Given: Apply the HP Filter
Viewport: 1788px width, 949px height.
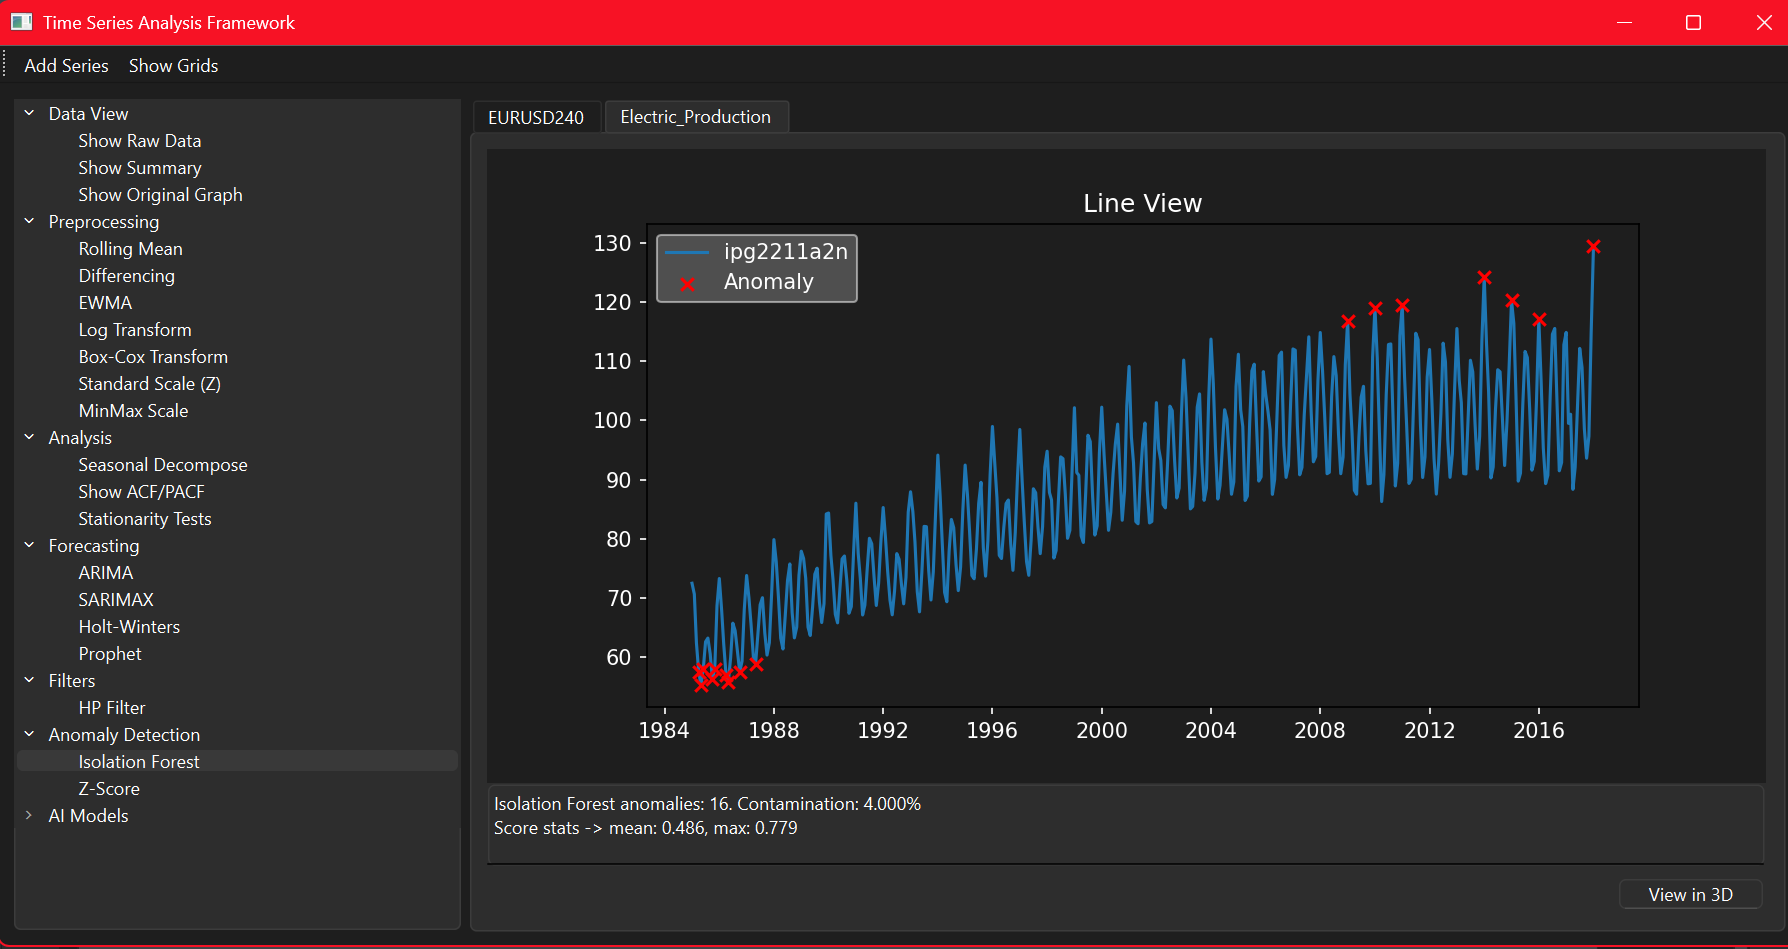Looking at the screenshot, I should coord(111,707).
